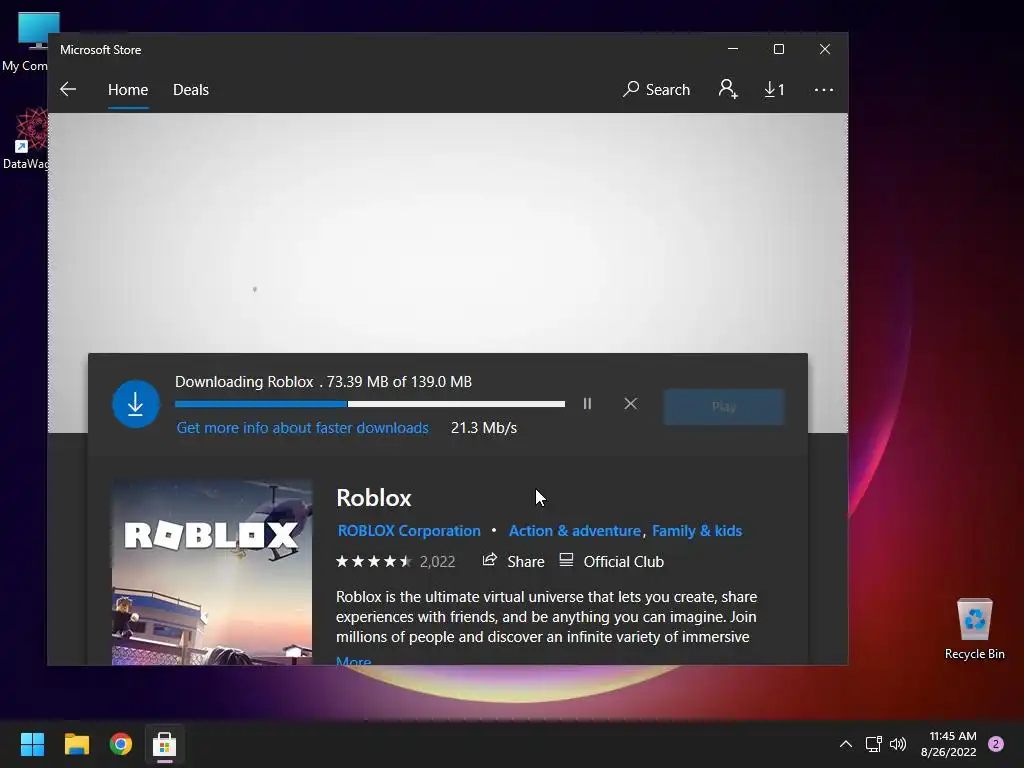Click the Roblox app title text
Screen dimensions: 1024x768
tap(374, 498)
